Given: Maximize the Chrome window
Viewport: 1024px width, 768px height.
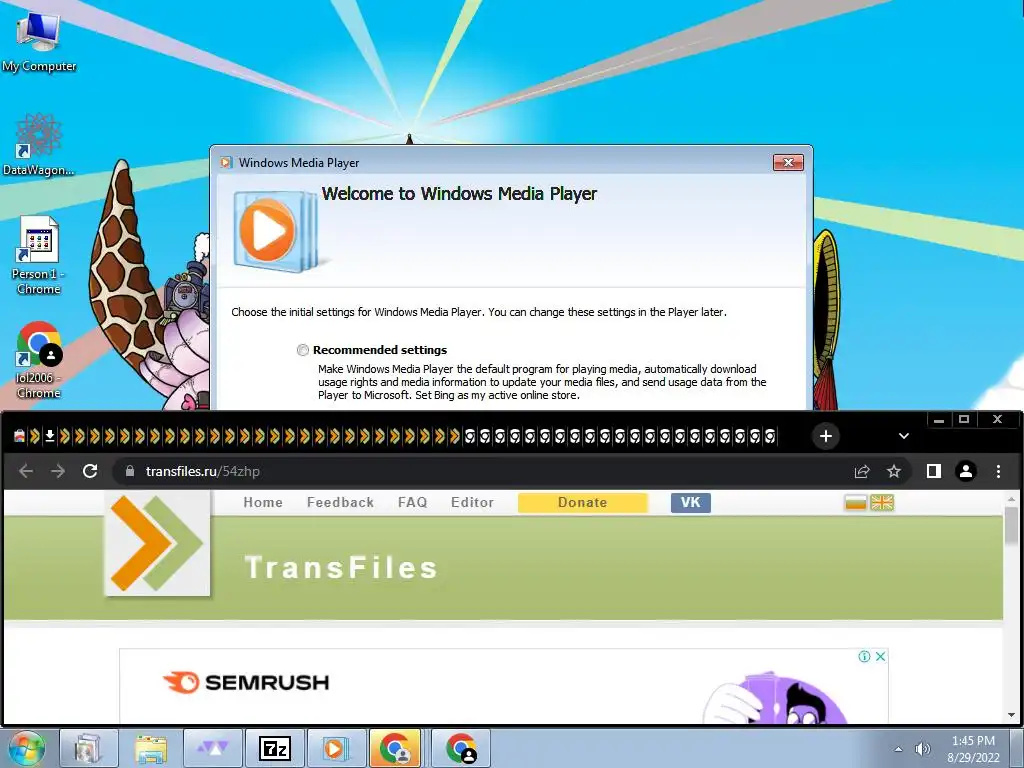Looking at the screenshot, I should click(964, 419).
